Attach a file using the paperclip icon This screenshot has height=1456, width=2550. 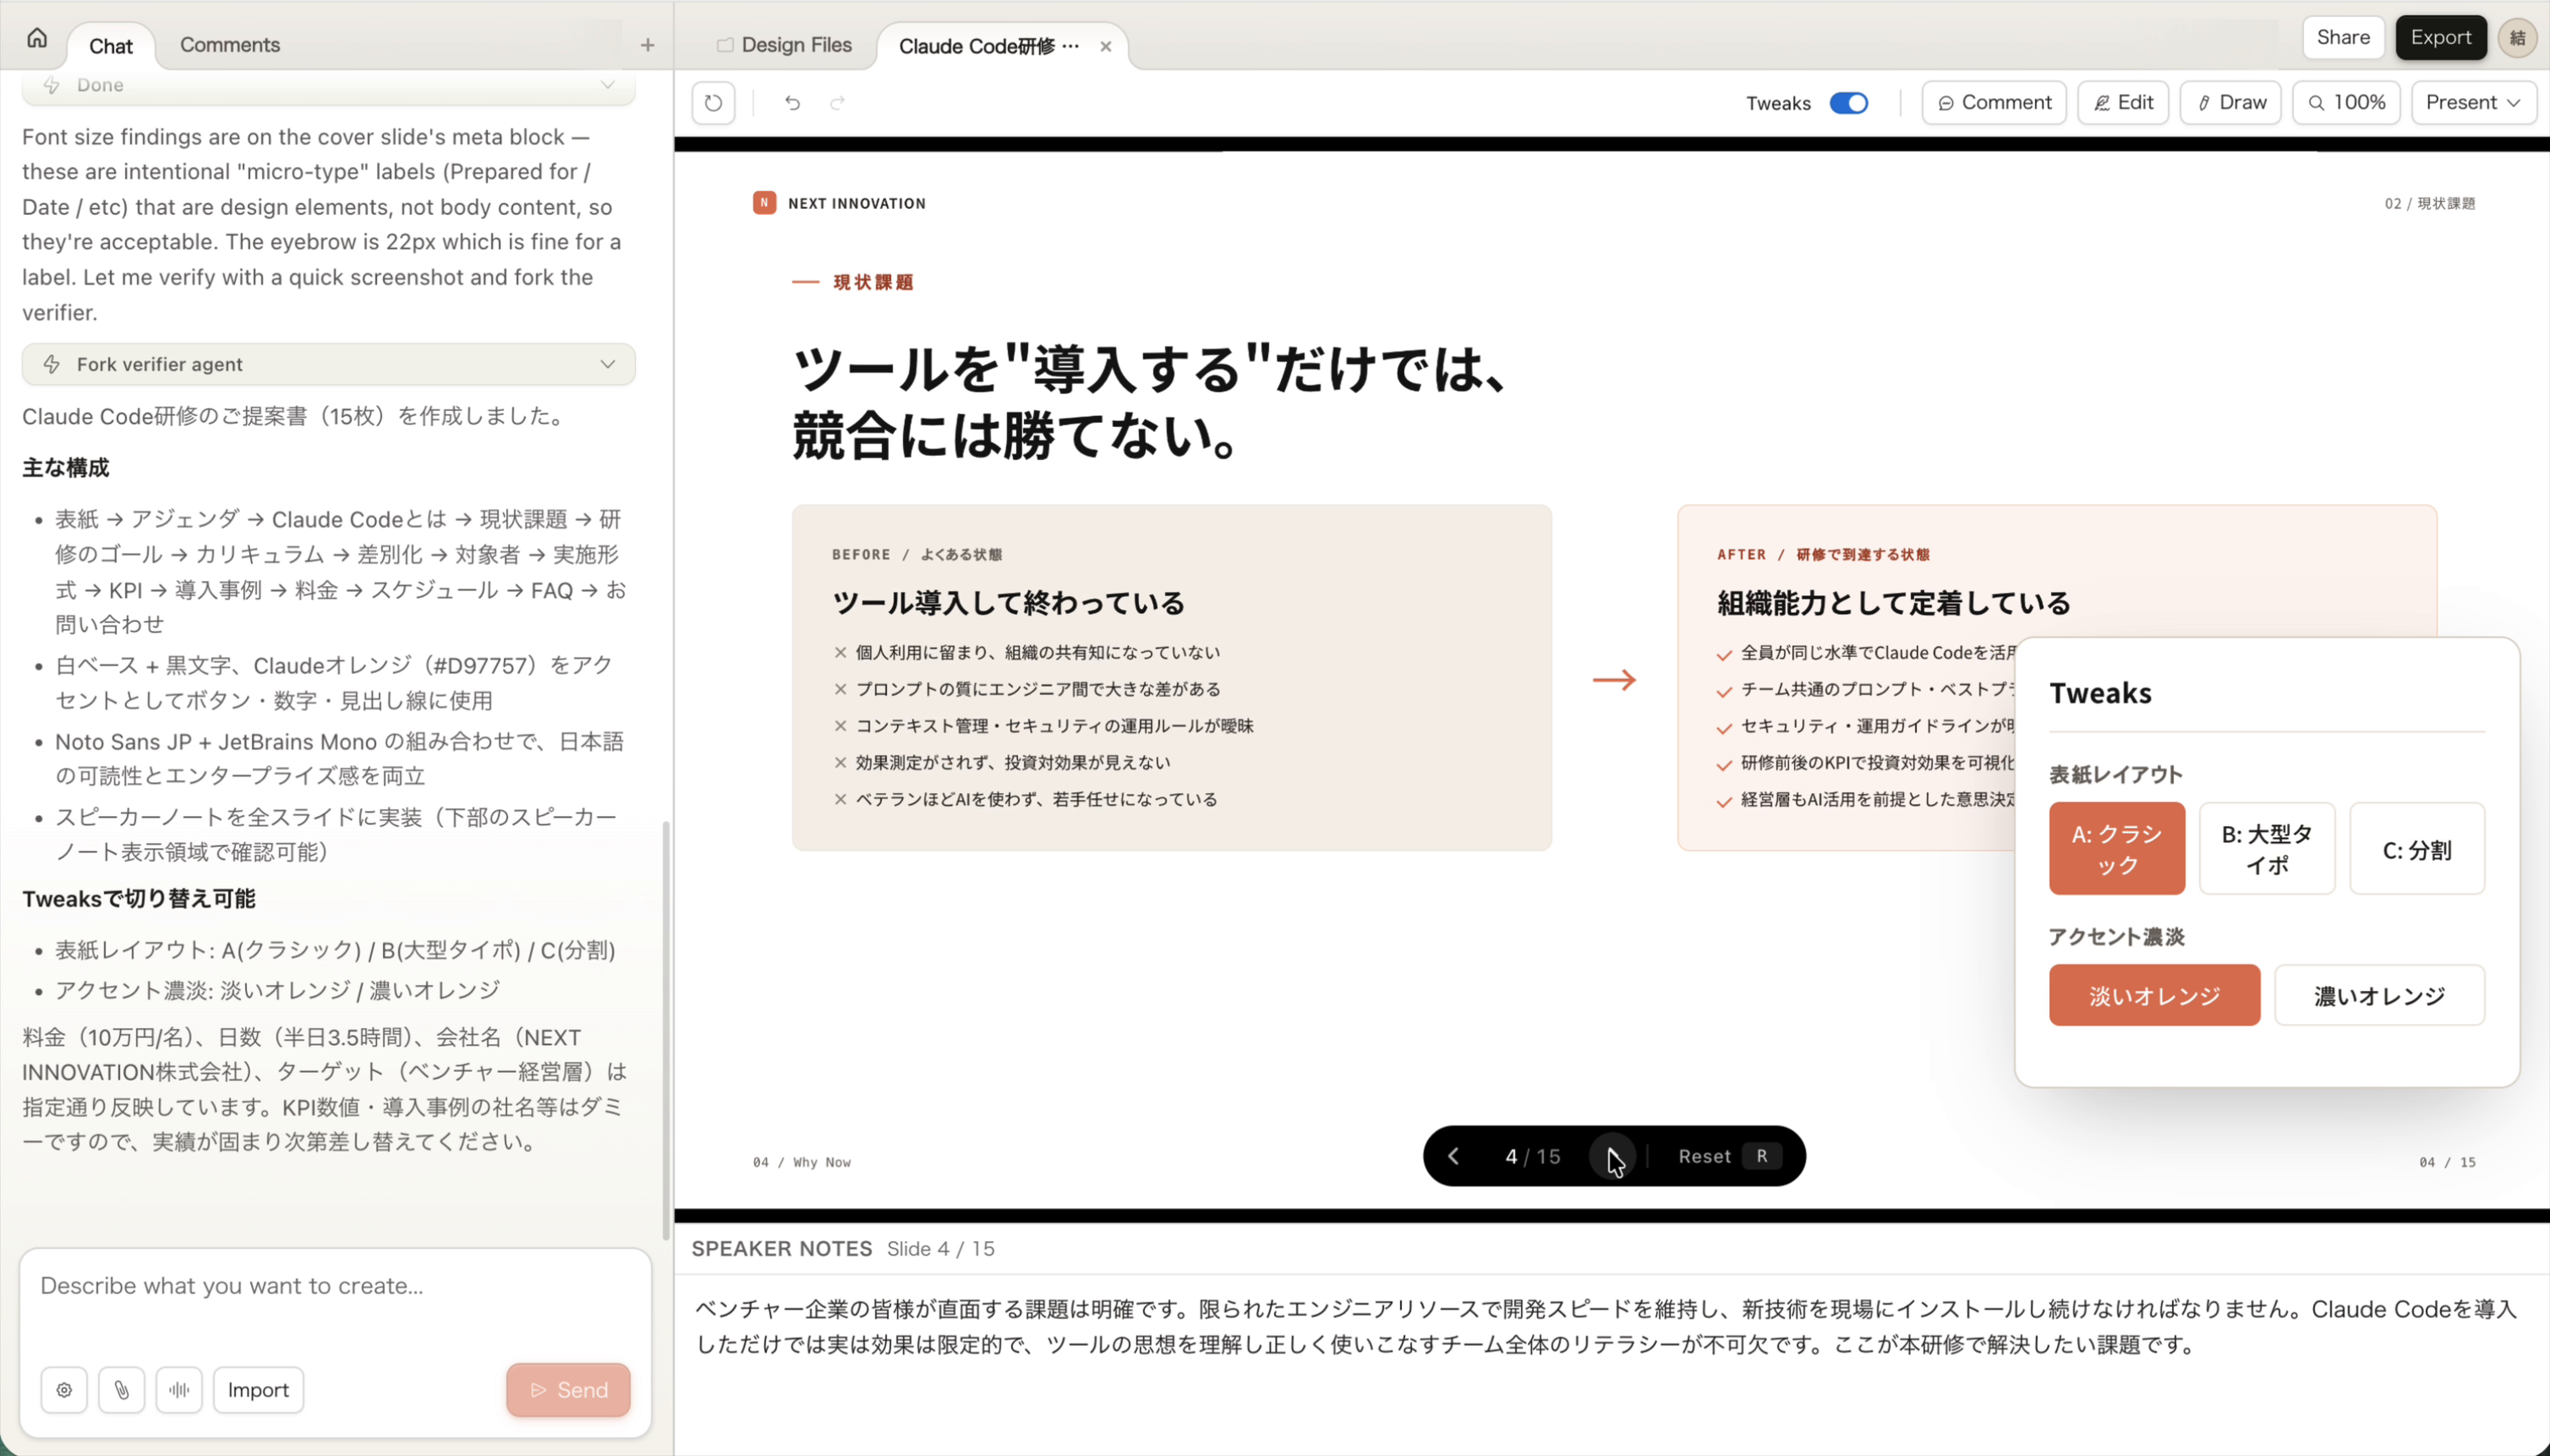click(121, 1389)
